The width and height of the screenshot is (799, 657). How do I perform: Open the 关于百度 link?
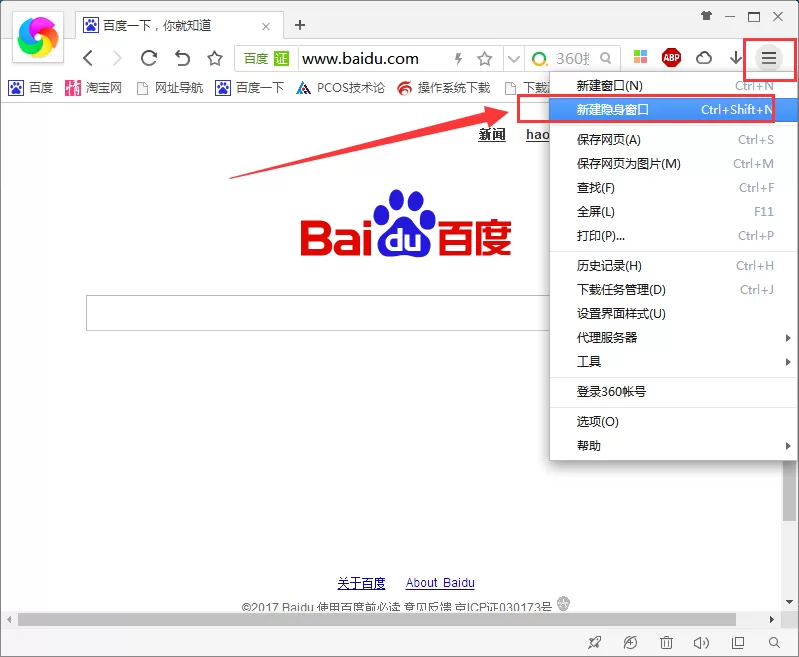point(361,583)
